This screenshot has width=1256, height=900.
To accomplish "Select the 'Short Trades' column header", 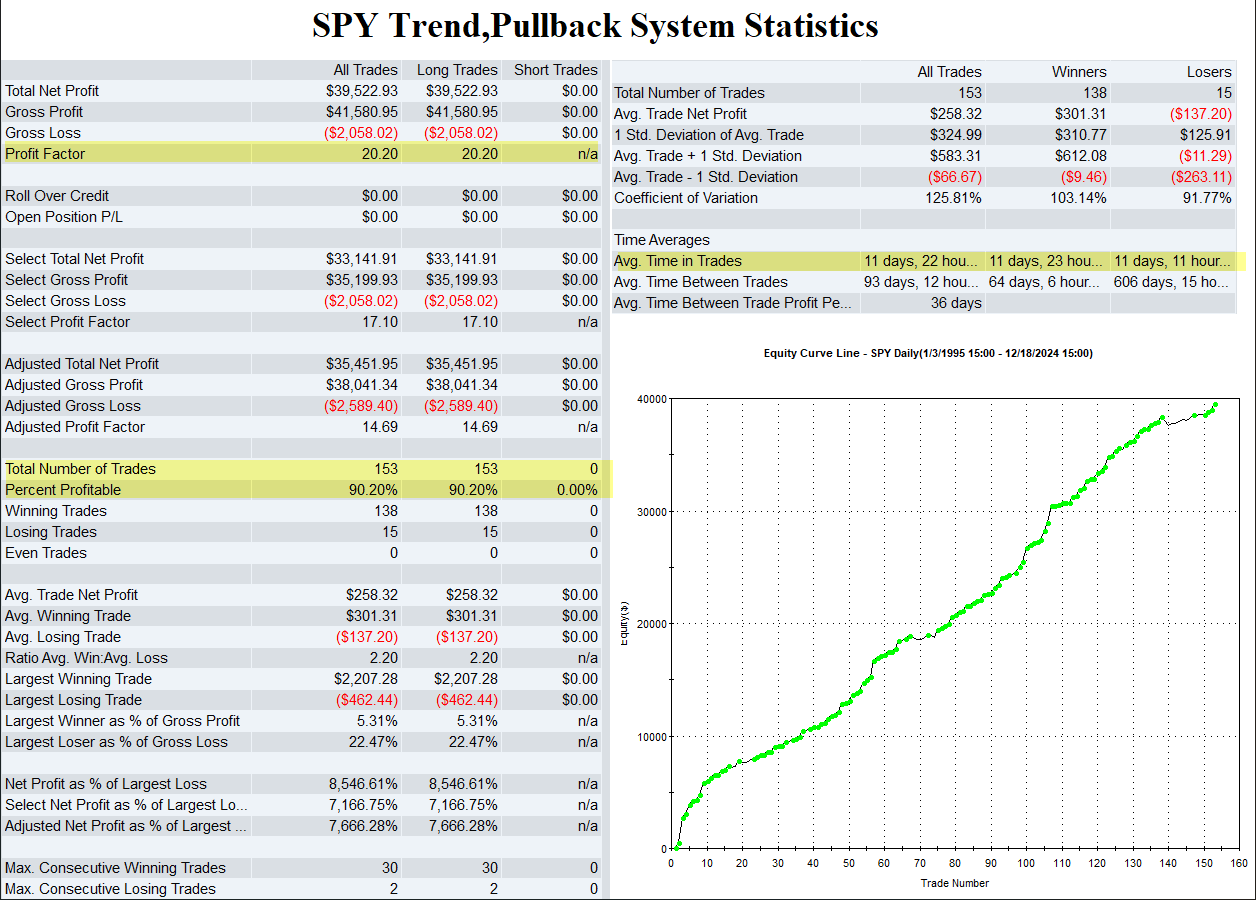I will click(555, 70).
